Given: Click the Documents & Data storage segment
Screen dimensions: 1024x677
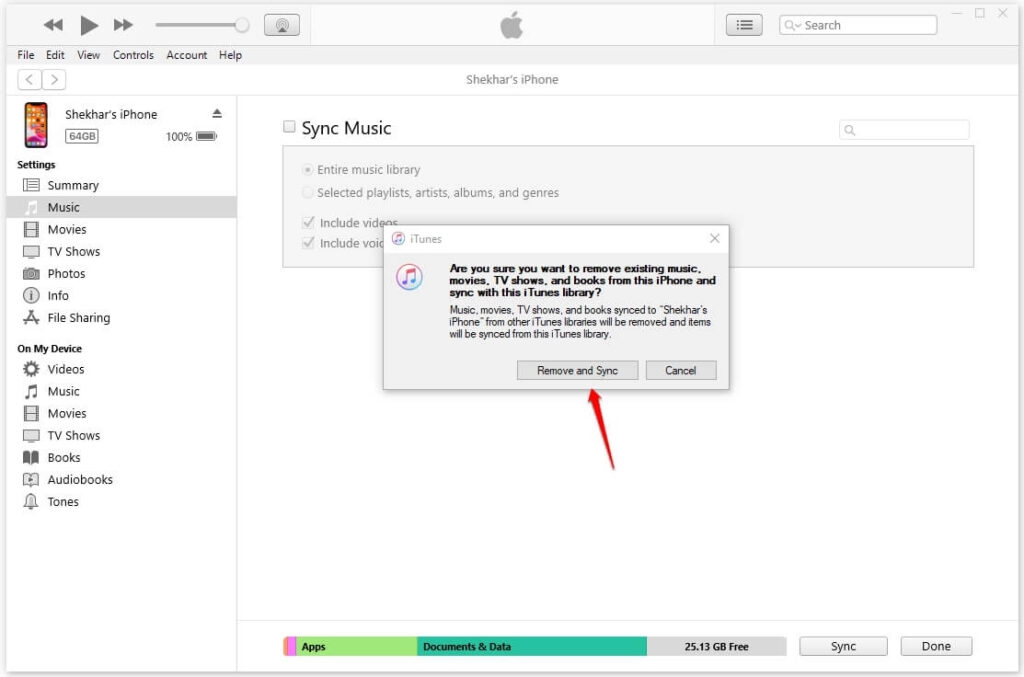Looking at the screenshot, I should point(532,646).
